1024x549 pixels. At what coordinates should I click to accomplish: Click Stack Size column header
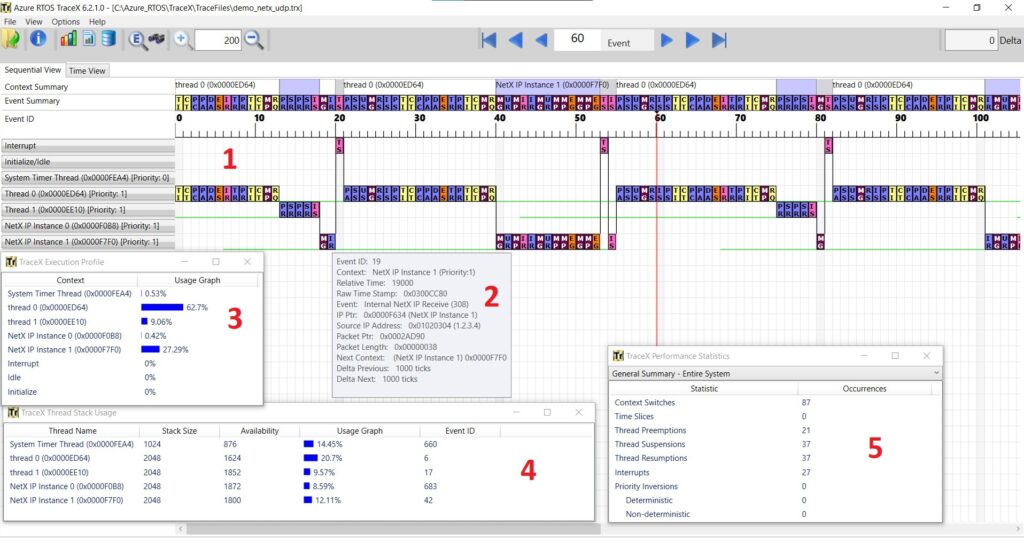pyautogui.click(x=179, y=431)
